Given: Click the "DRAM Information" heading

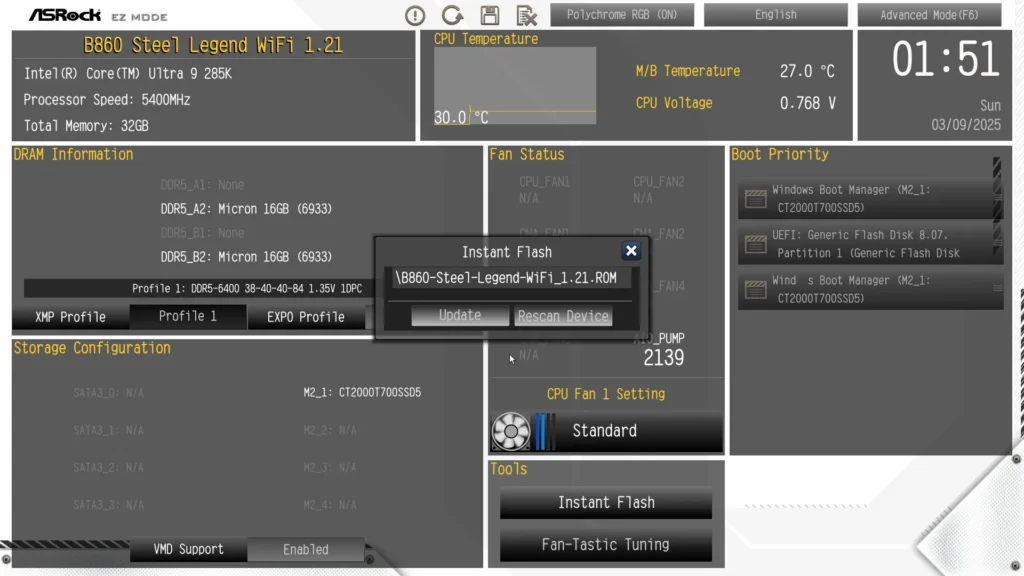Looking at the screenshot, I should (73, 155).
